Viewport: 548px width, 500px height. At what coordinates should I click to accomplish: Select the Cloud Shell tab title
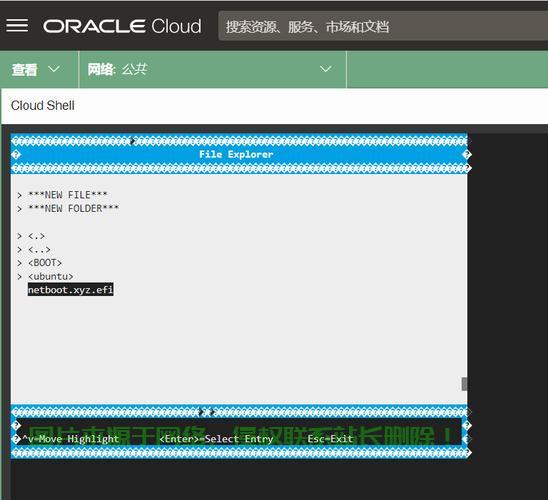click(43, 106)
